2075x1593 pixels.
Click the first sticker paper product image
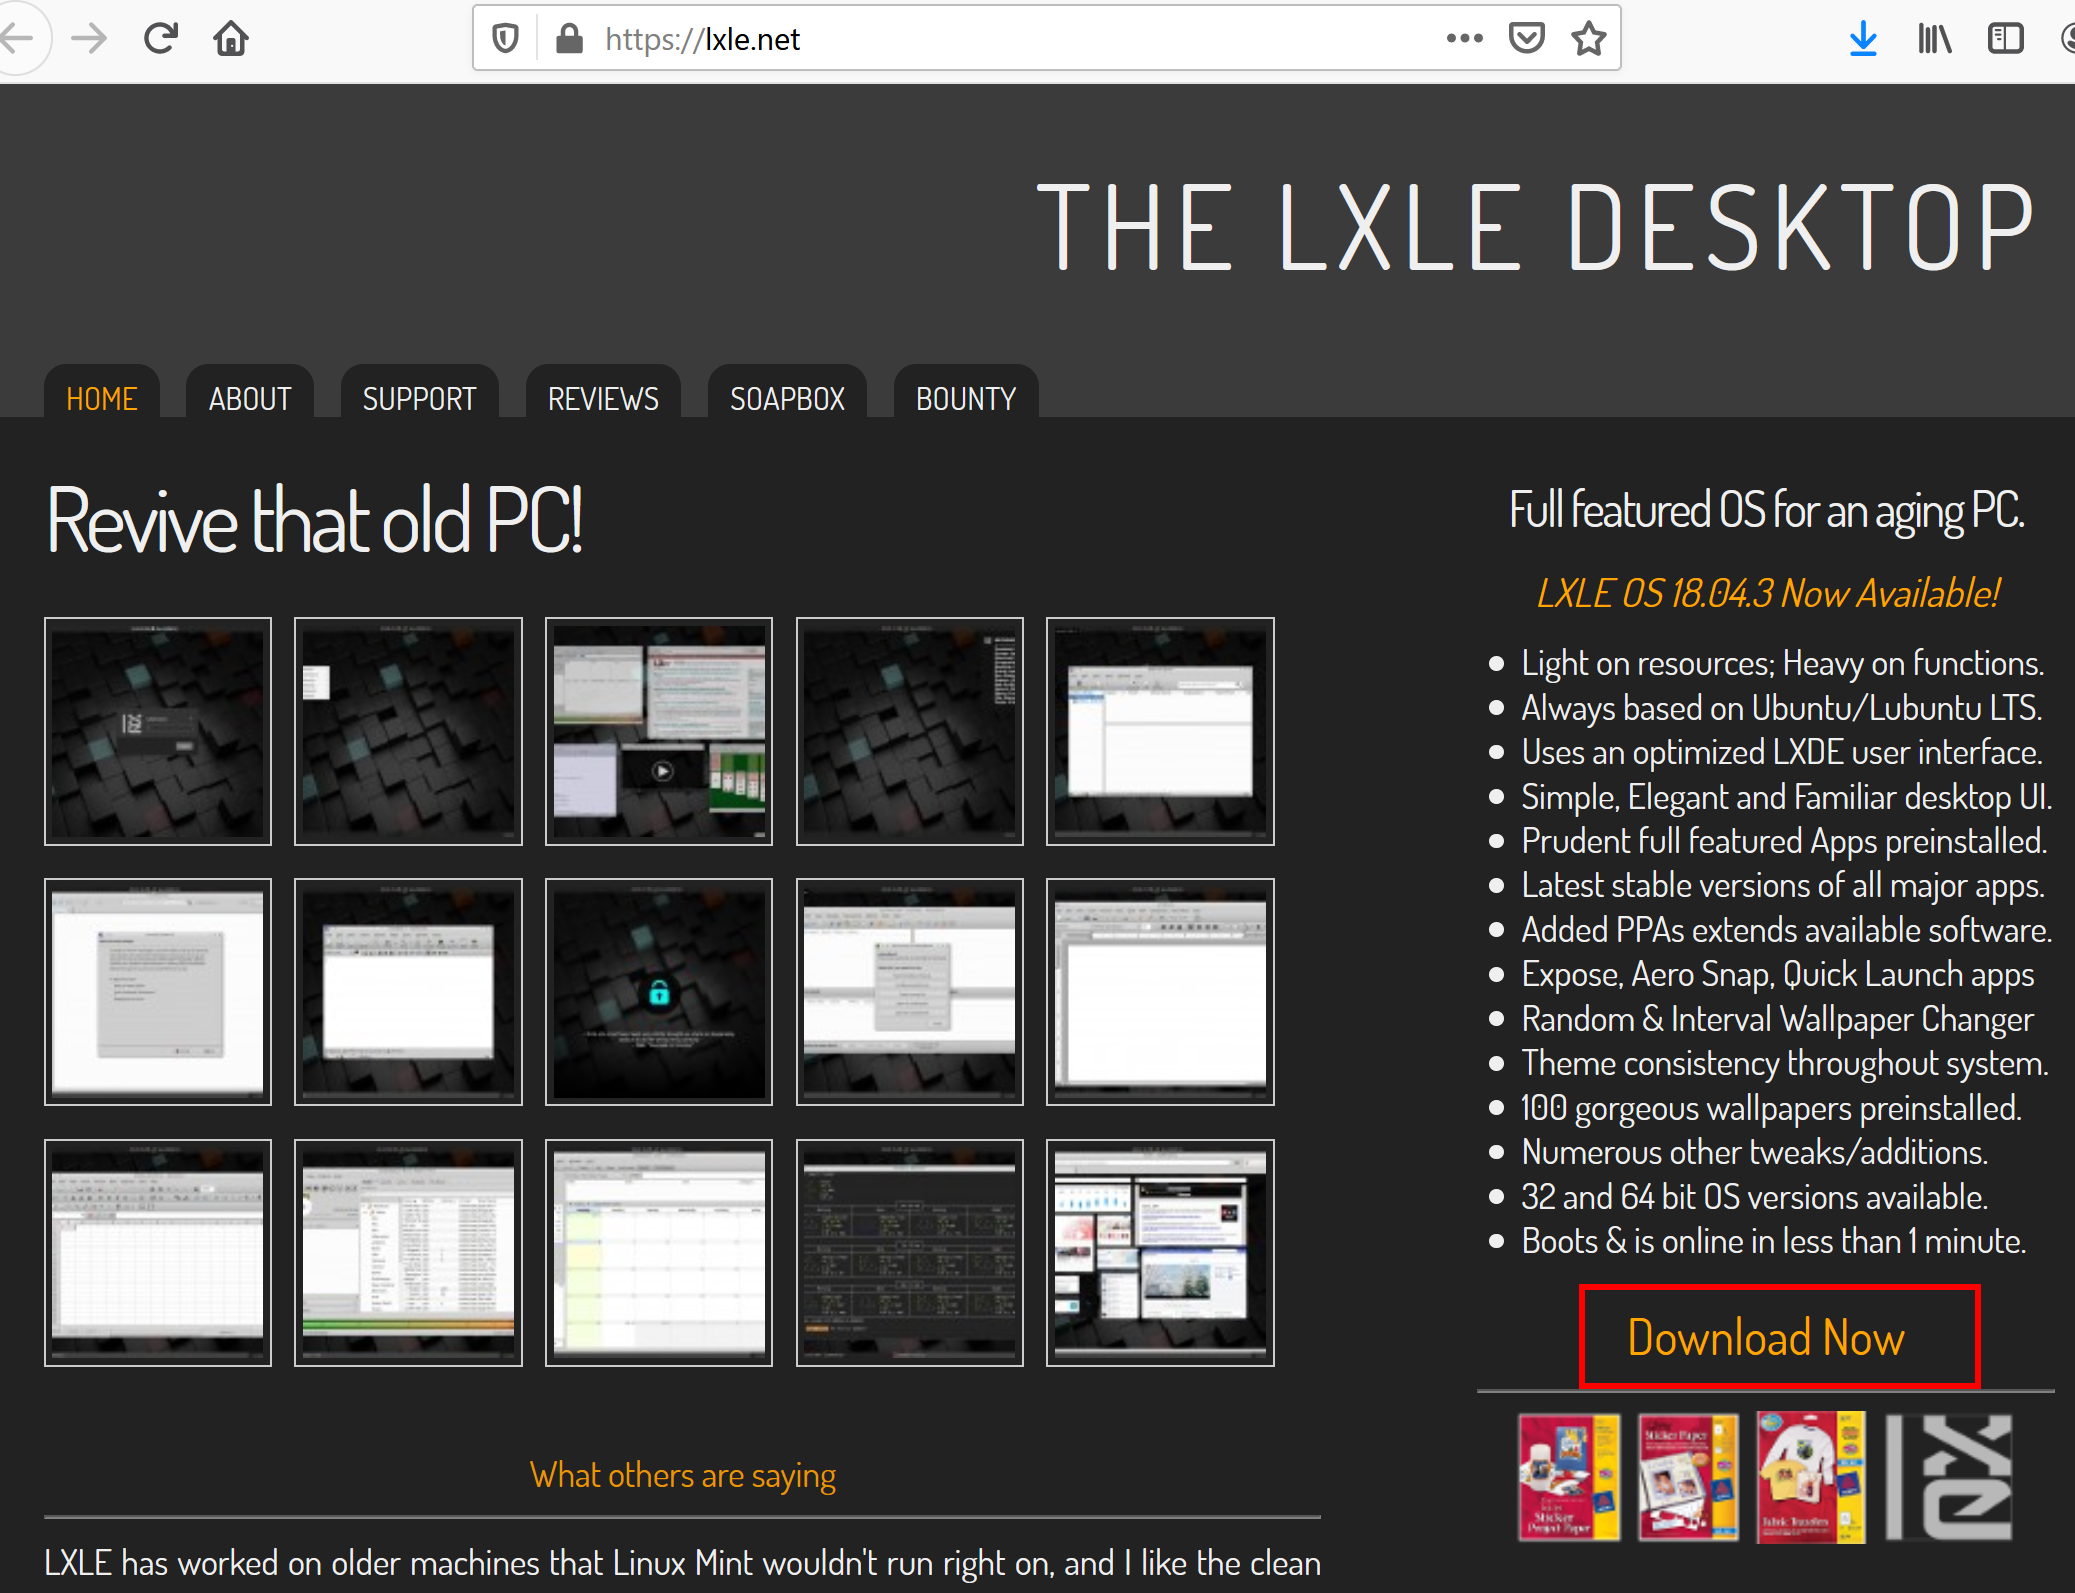[x=1569, y=1477]
